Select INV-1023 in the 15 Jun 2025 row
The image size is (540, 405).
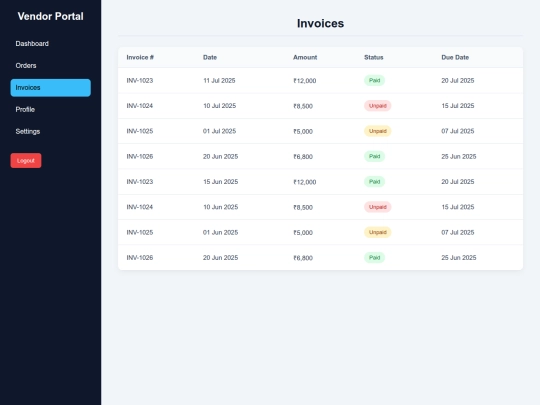(139, 182)
